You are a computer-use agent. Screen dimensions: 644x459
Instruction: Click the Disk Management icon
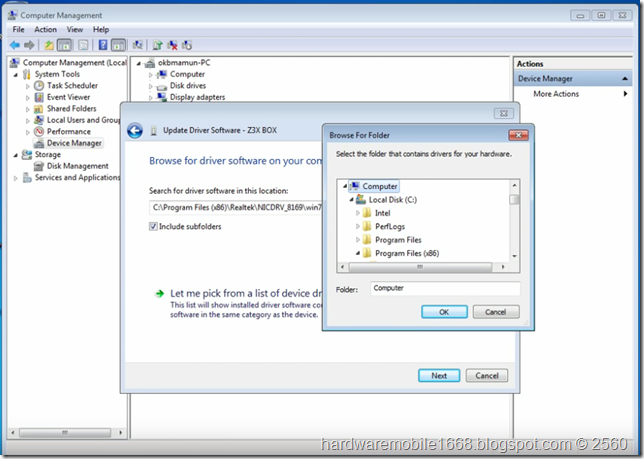39,166
